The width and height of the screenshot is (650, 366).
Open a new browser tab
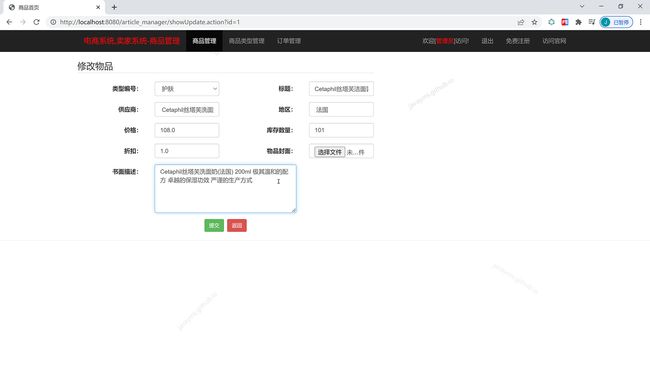coord(114,7)
